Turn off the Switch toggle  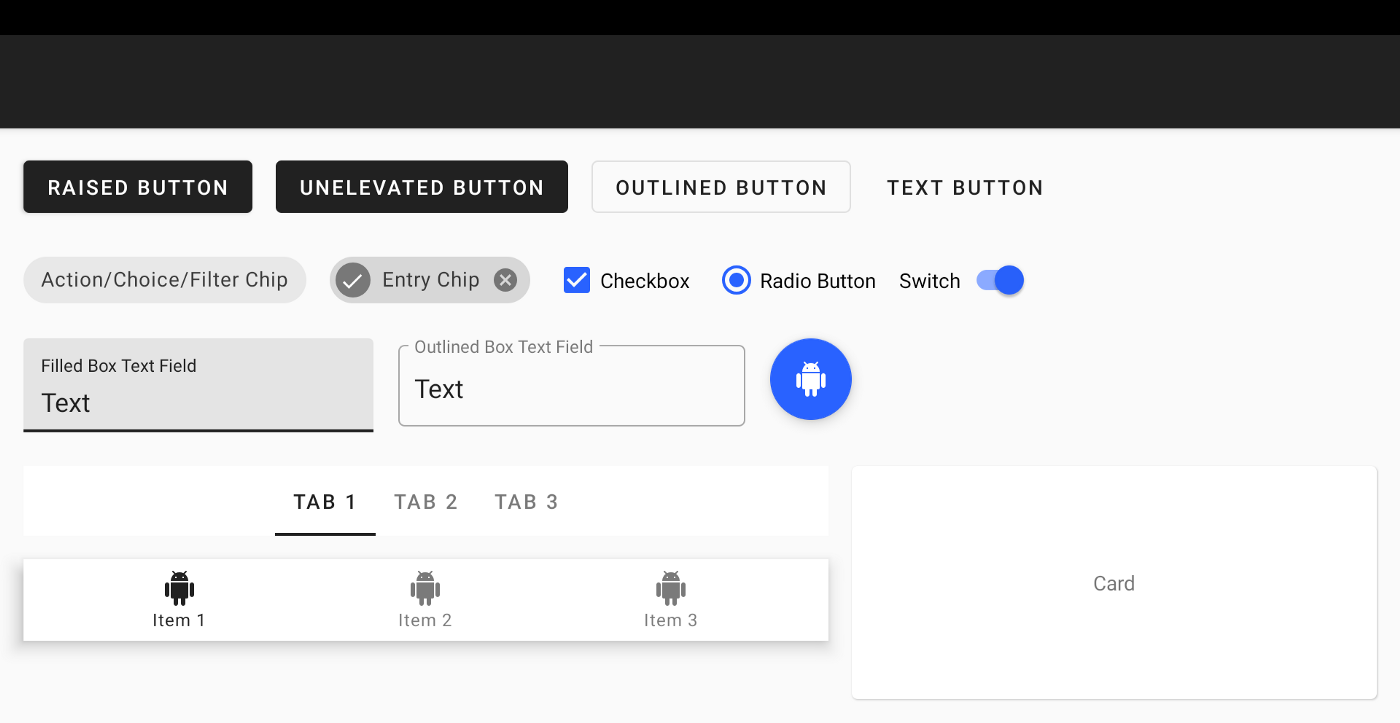pyautogui.click(x=1000, y=280)
